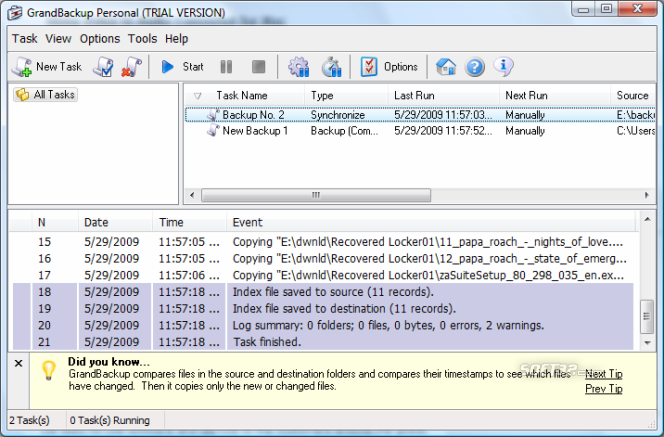Click the New Task toolbar button
The width and height of the screenshot is (664, 437).
click(47, 66)
